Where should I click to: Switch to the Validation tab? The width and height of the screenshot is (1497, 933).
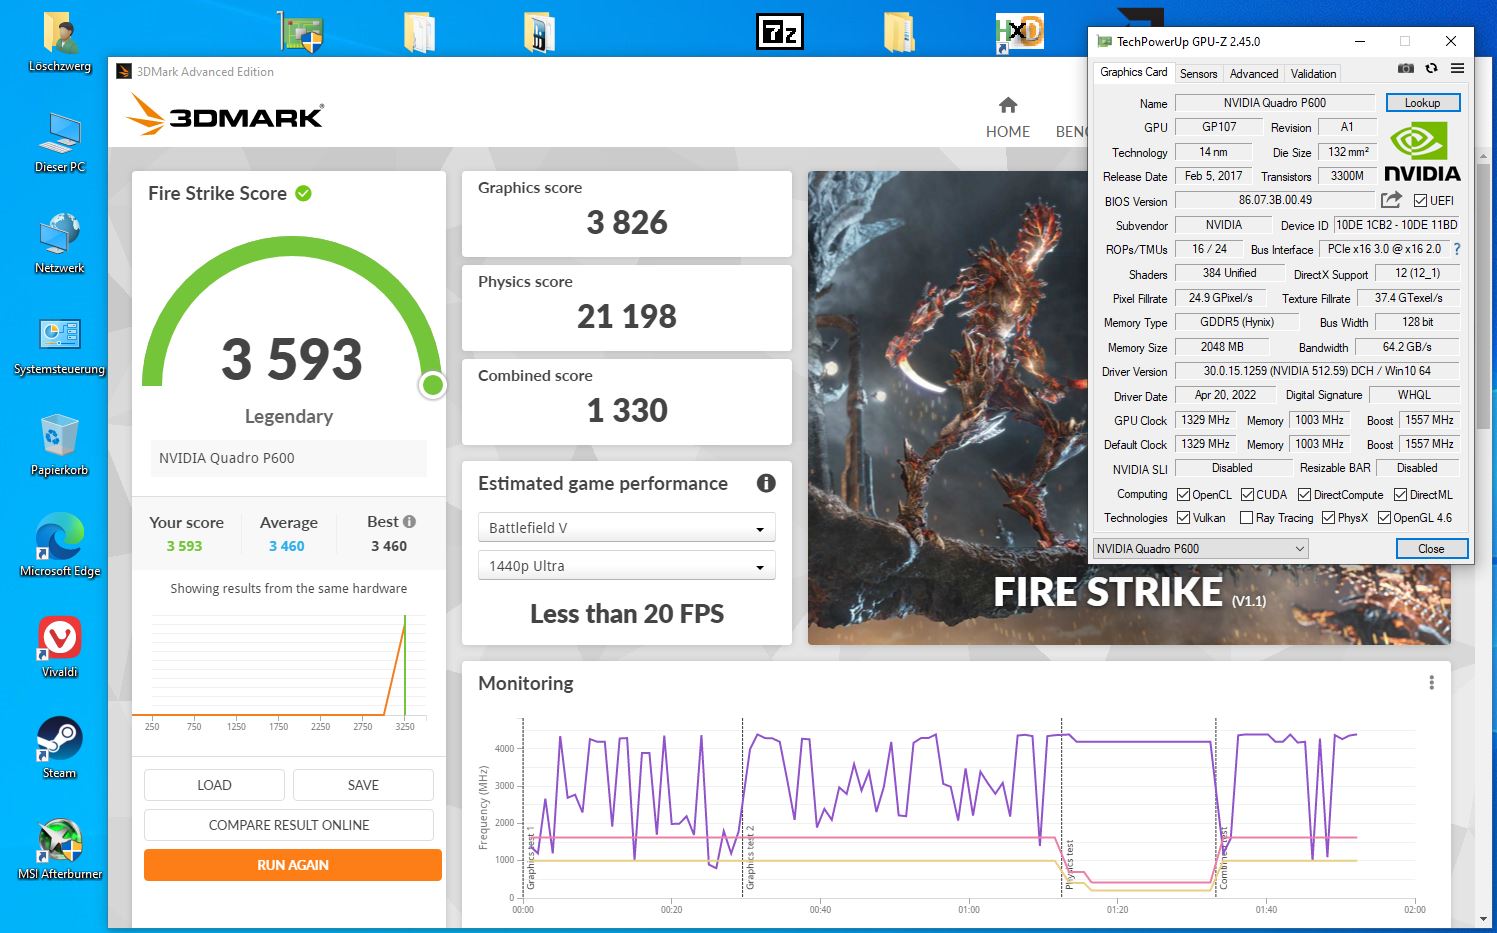coord(1313,73)
